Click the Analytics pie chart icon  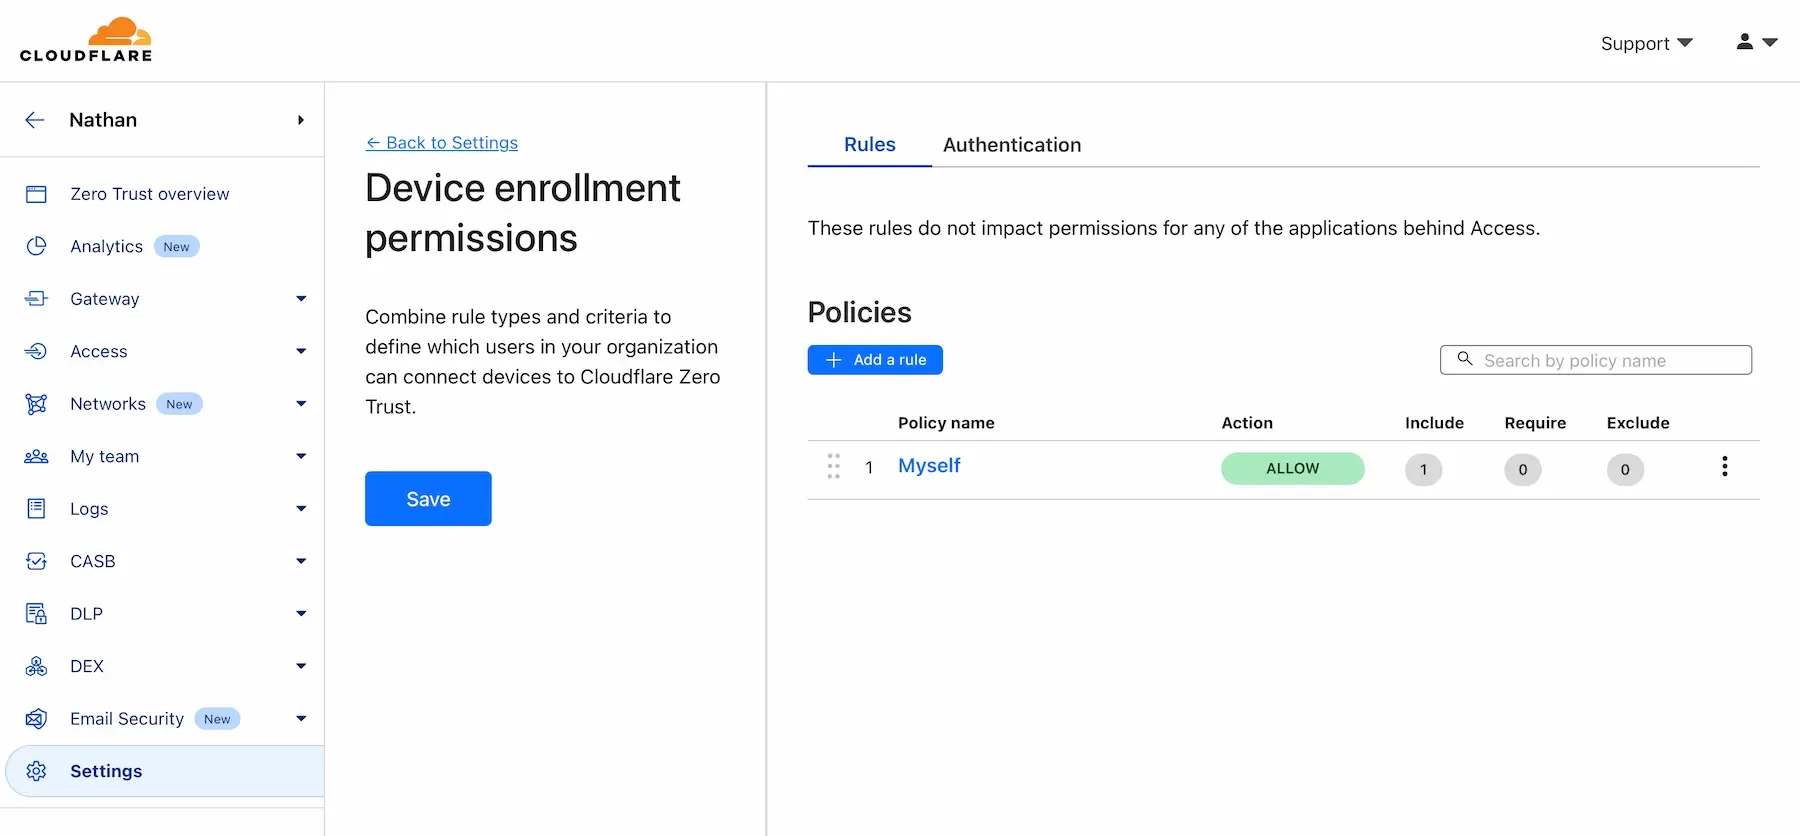36,246
